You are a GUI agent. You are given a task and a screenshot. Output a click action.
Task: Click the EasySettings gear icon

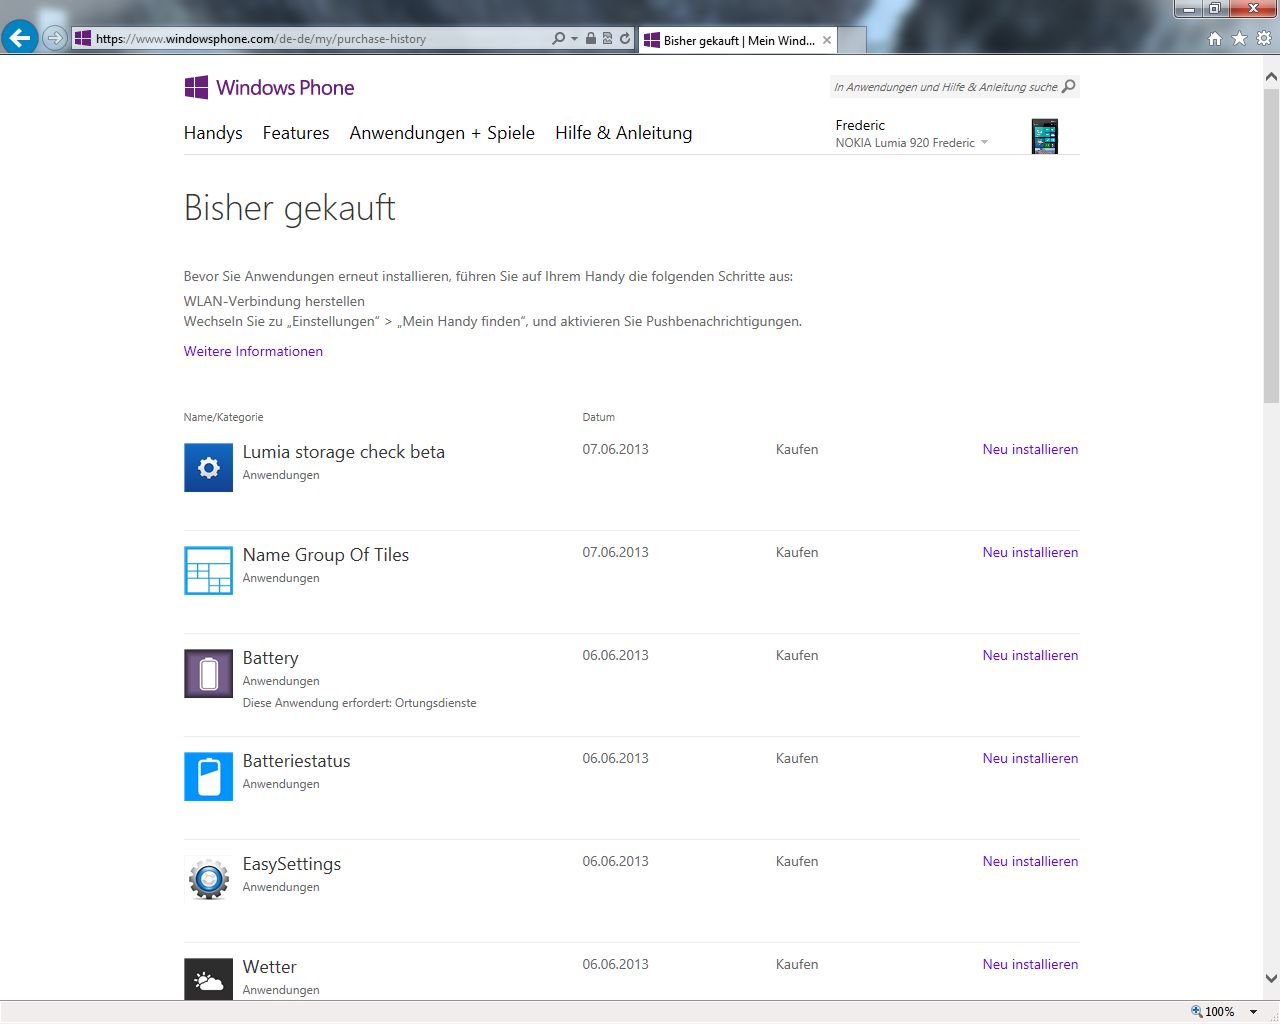208,879
